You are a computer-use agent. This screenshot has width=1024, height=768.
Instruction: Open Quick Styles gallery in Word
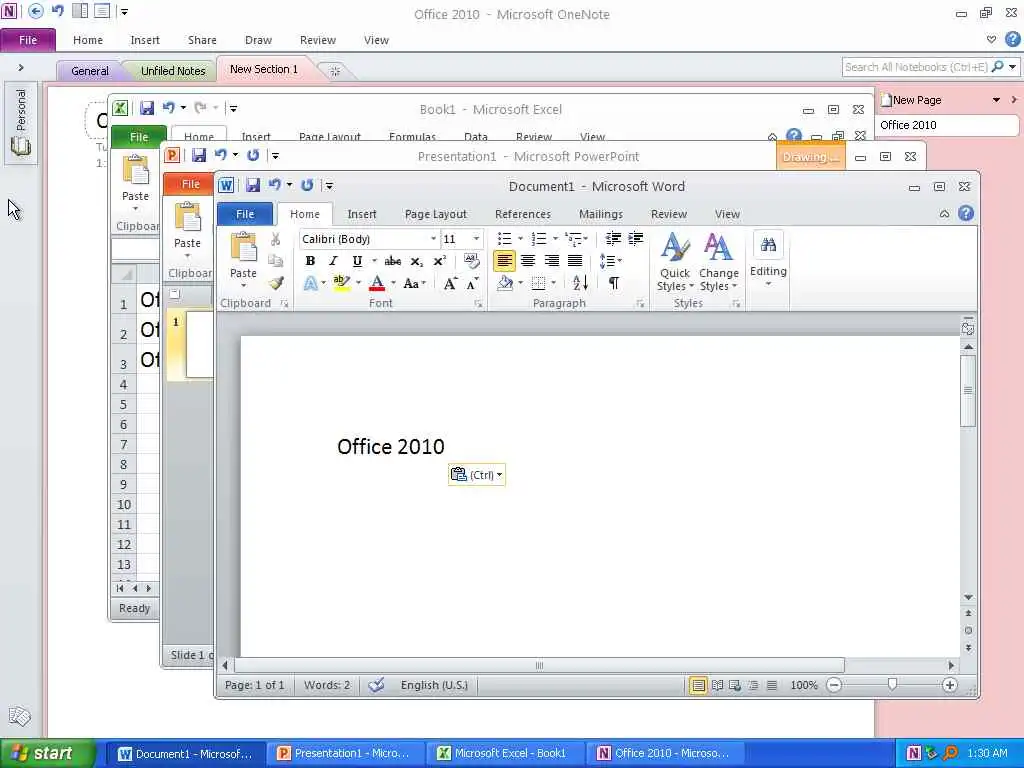coord(675,263)
